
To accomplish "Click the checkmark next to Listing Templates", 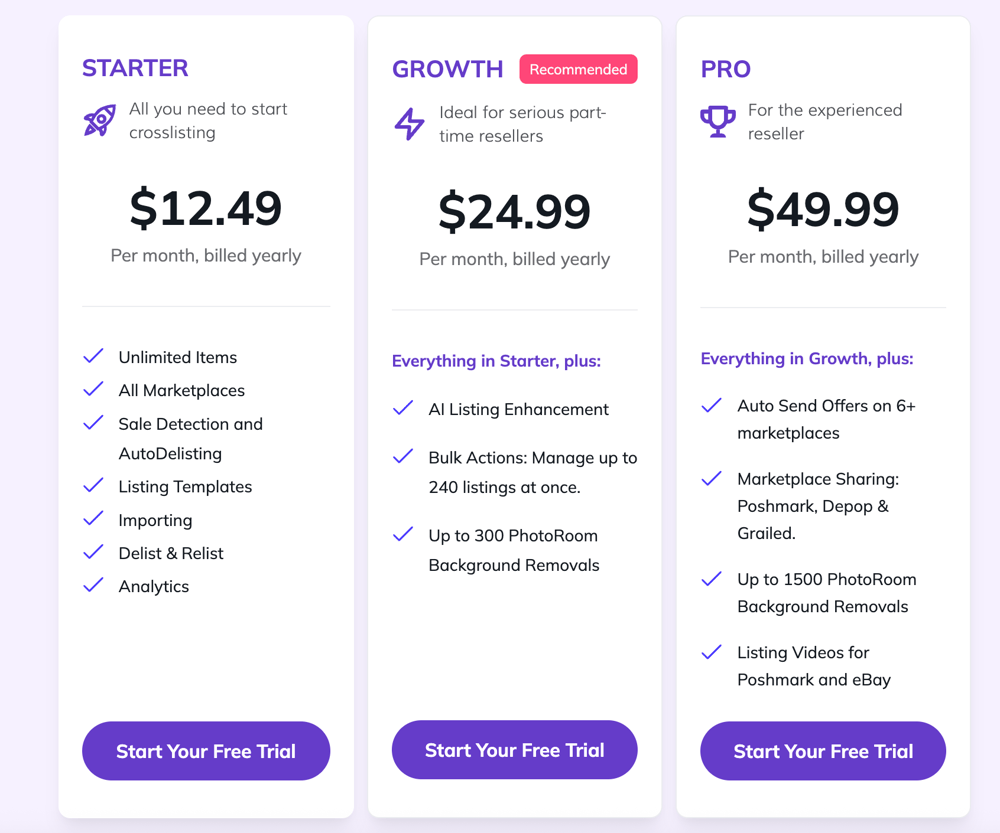I will pos(94,486).
